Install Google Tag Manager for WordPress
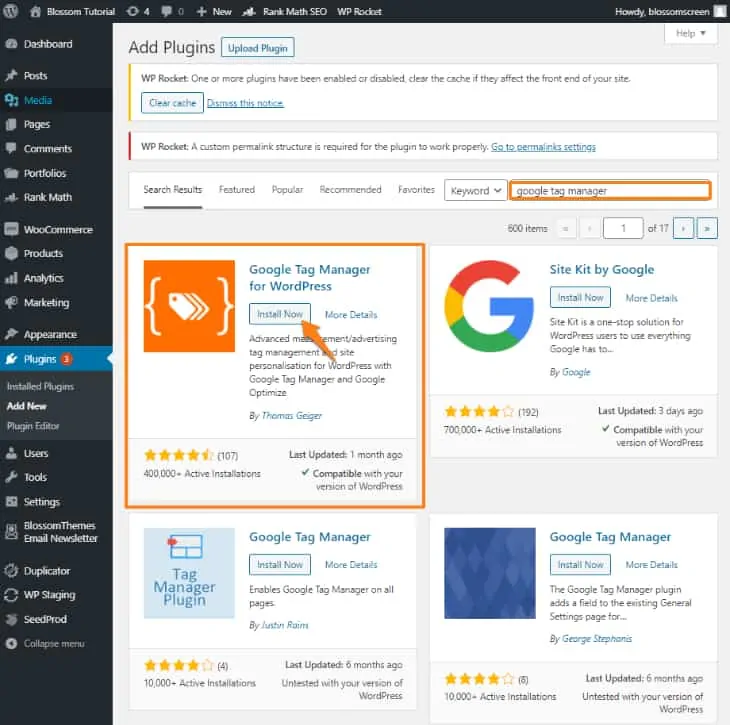 point(280,315)
